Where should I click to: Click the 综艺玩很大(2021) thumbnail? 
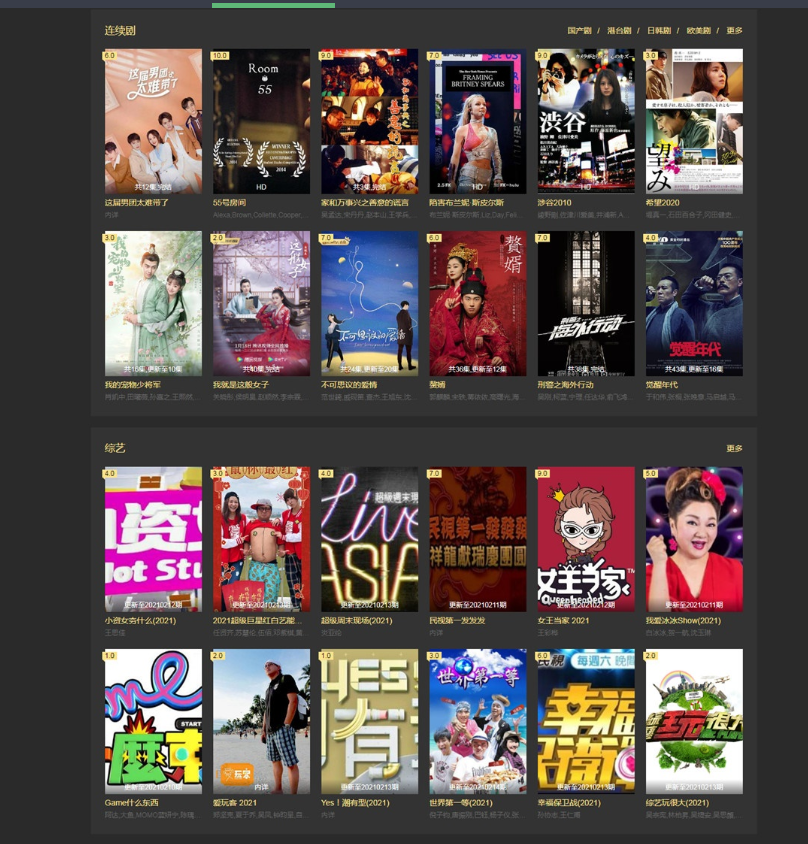coord(694,720)
